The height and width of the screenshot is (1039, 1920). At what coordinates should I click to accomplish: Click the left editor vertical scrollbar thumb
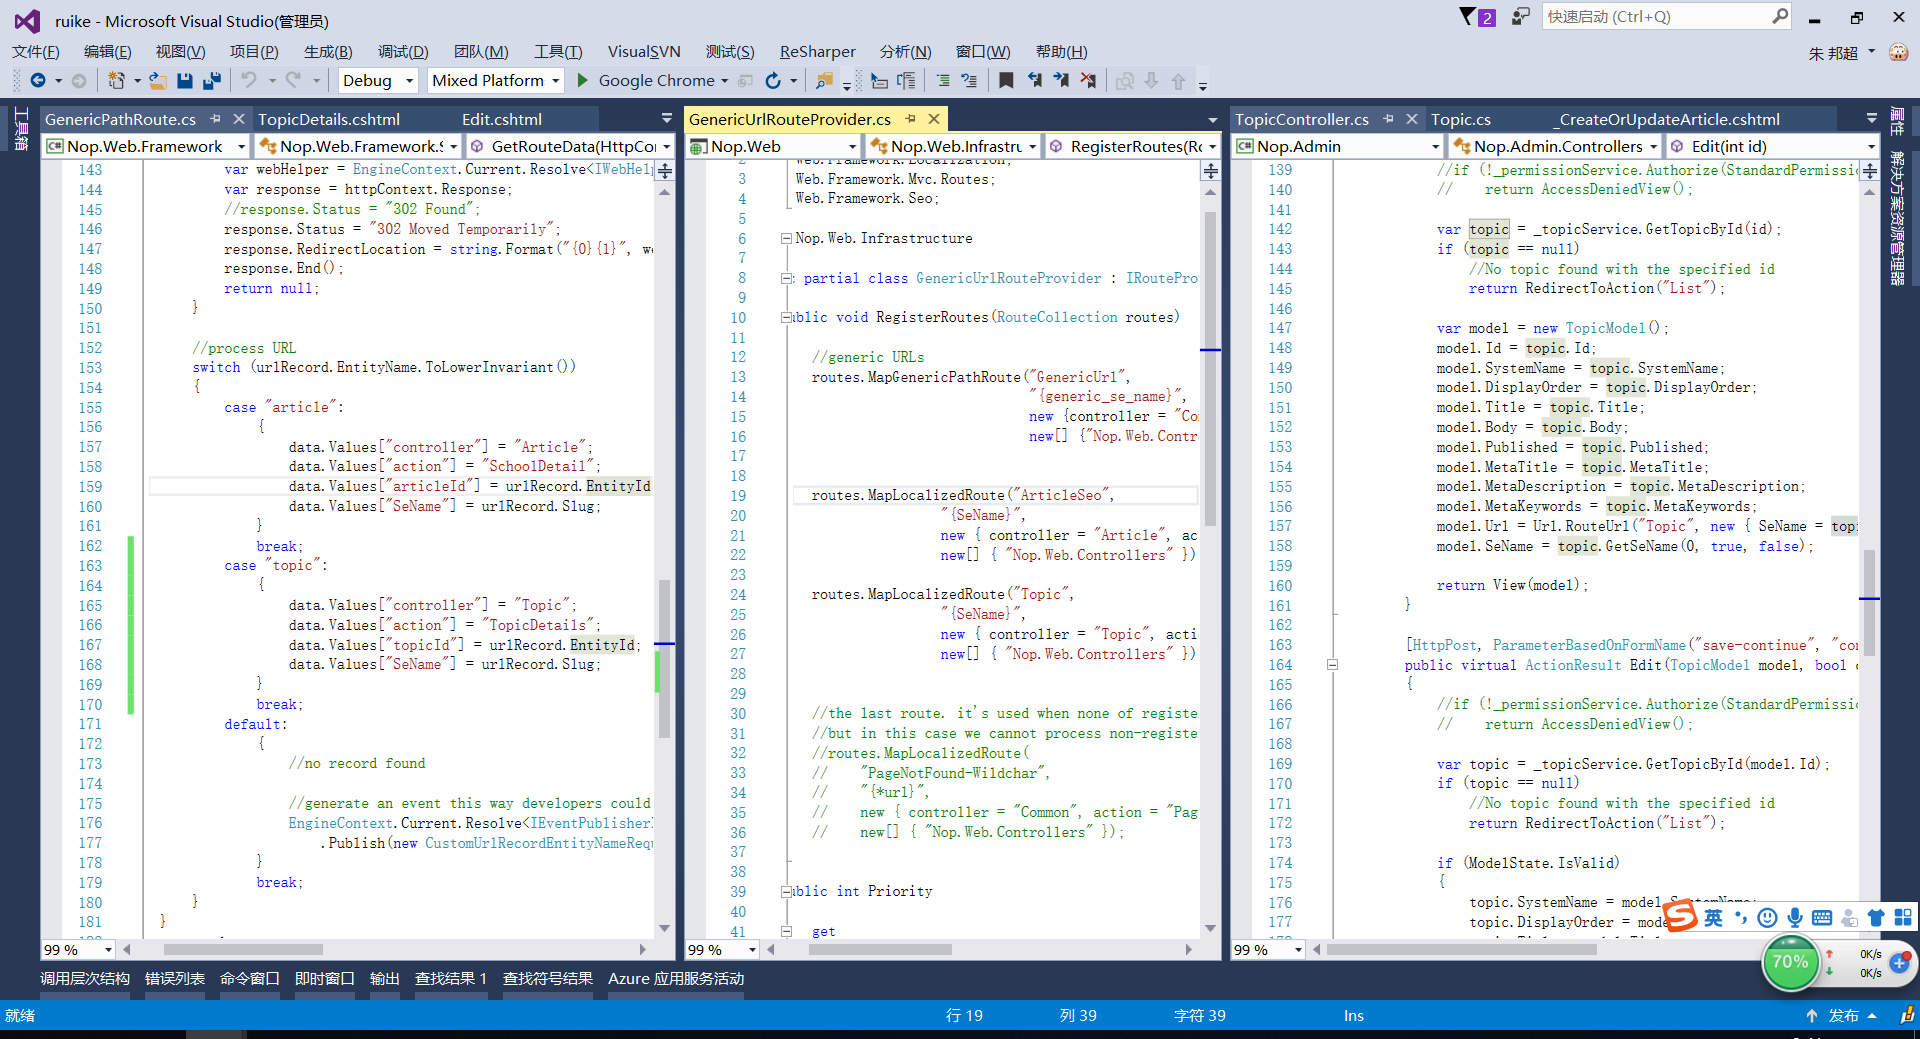click(664, 658)
